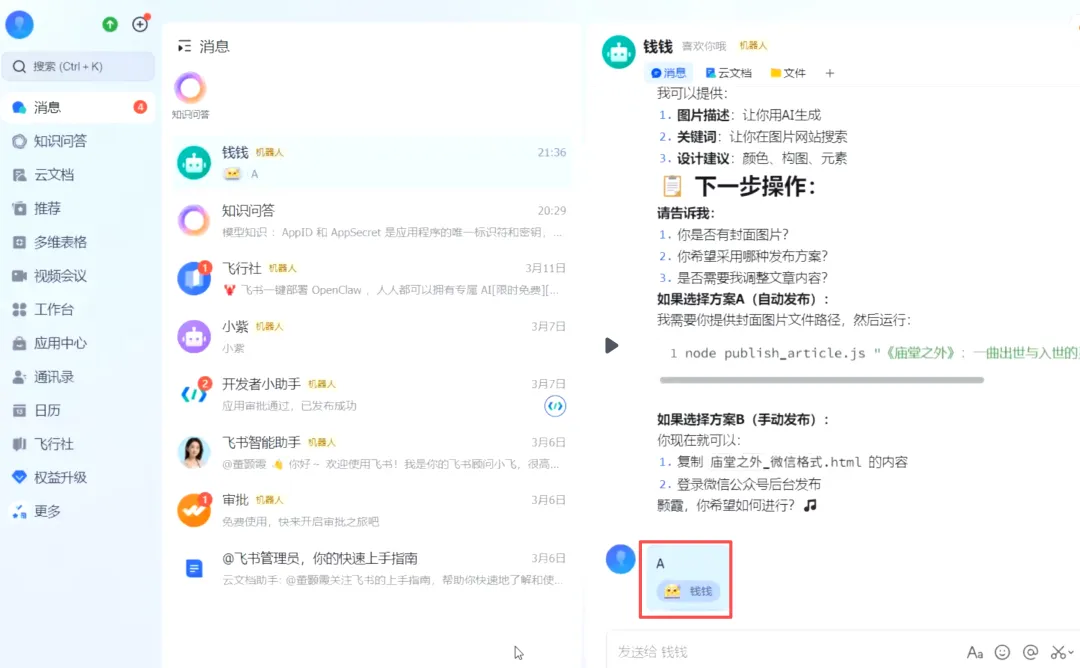Click the 知识问答 shortcut circle under 消息 header
The width and height of the screenshot is (1080, 668).
[x=190, y=88]
